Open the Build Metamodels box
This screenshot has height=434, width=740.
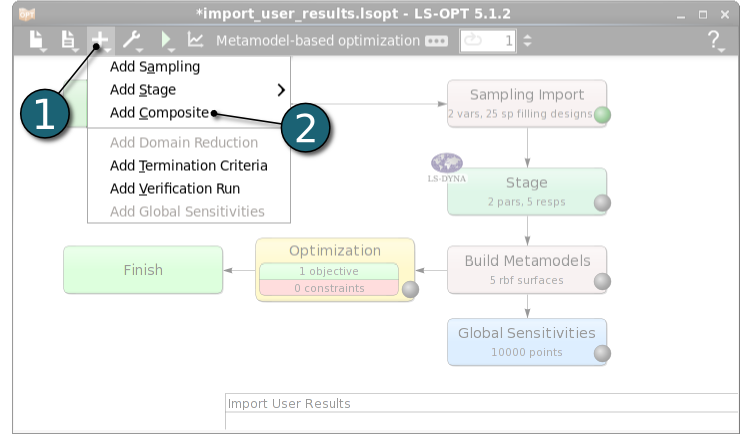tap(527, 269)
